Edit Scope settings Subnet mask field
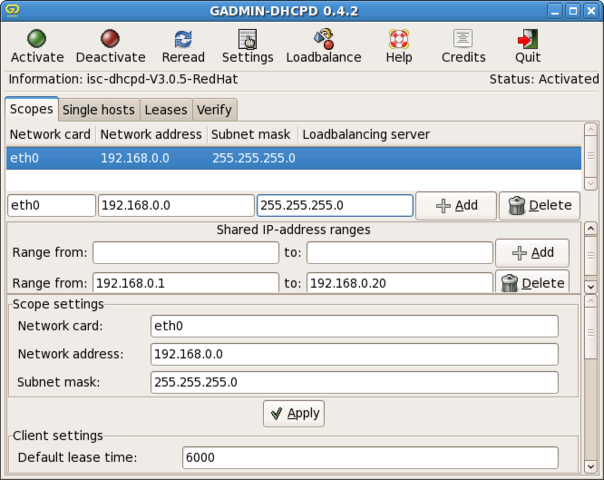The width and height of the screenshot is (604, 480). (x=354, y=382)
